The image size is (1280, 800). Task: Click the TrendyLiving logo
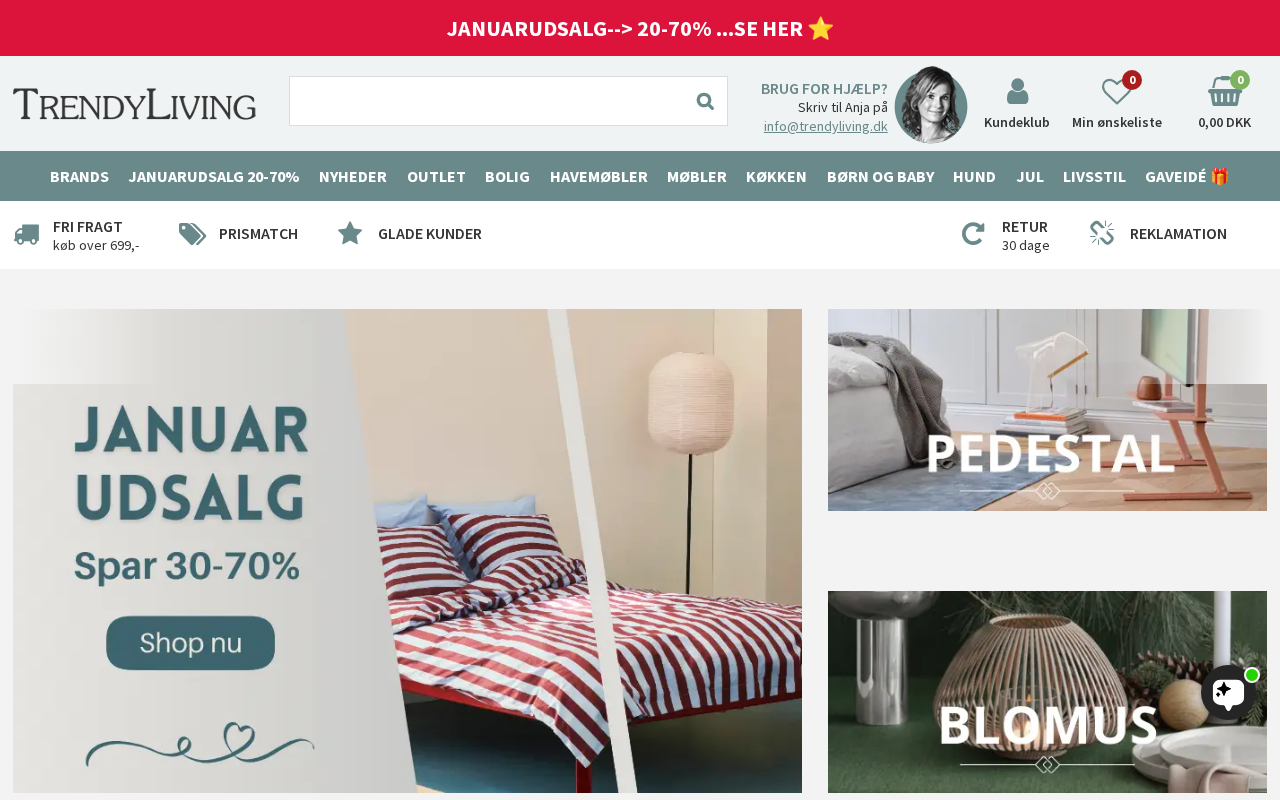135,104
